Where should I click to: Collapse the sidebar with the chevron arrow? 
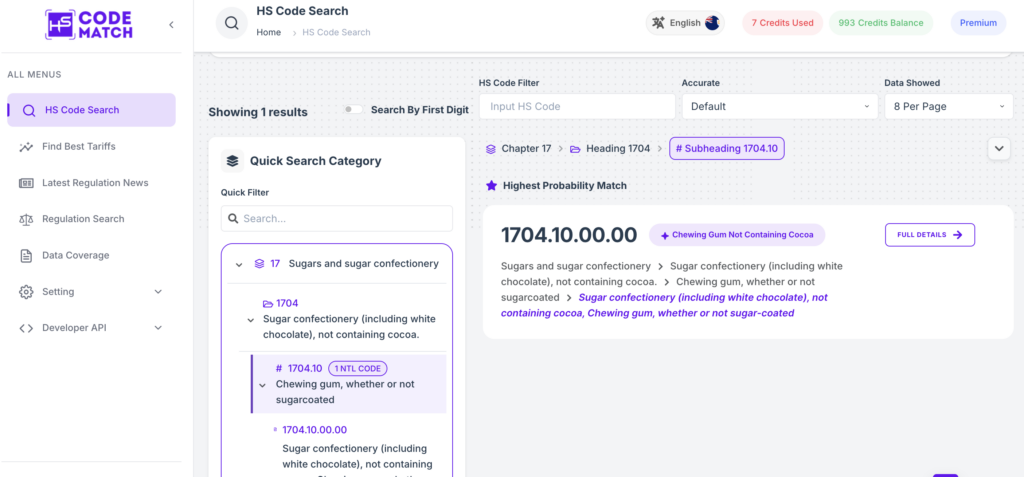click(x=171, y=25)
